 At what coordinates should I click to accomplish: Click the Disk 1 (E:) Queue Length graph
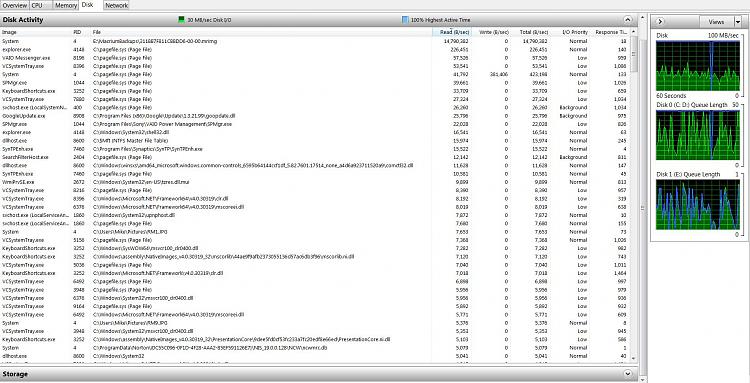coord(698,204)
